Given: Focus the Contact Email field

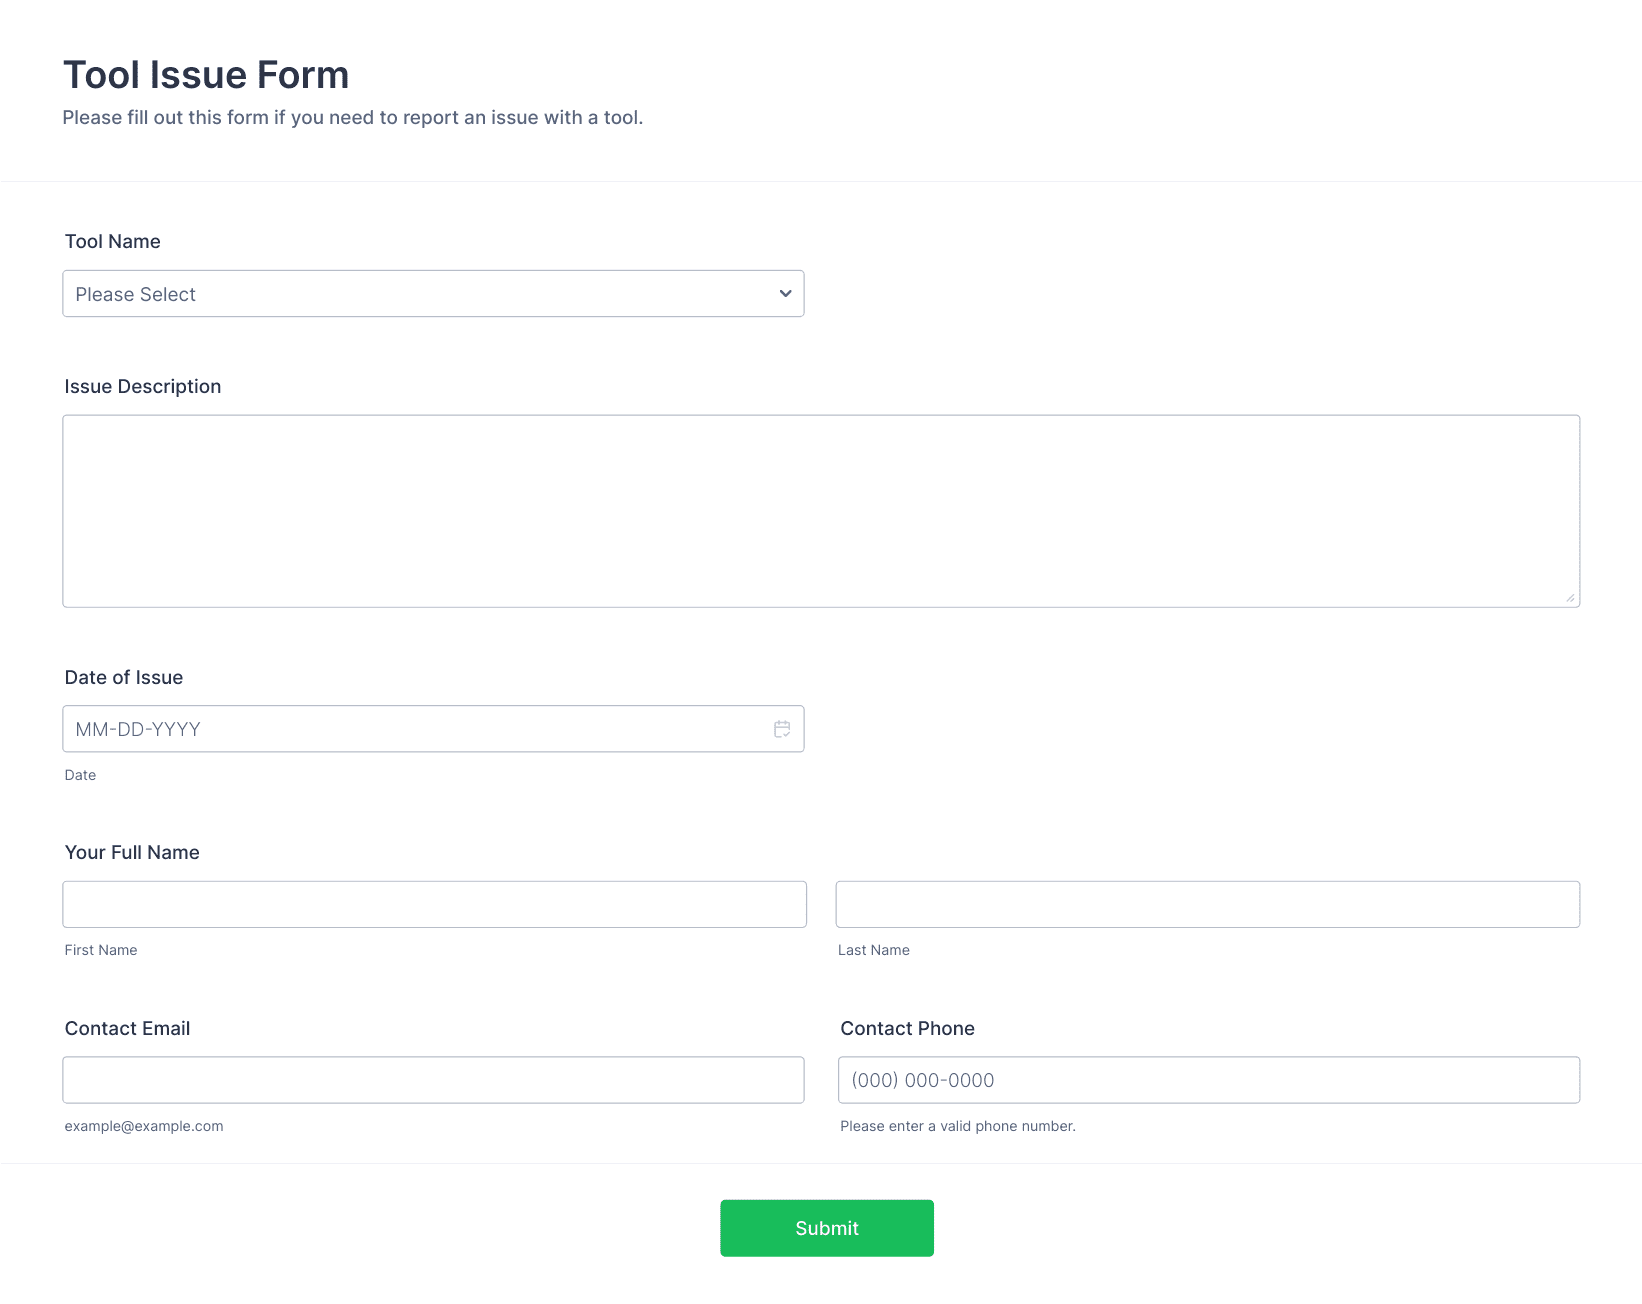Looking at the screenshot, I should [x=433, y=1080].
